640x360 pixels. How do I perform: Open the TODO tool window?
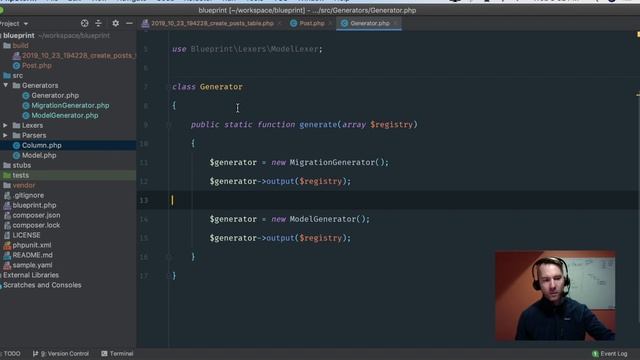pyautogui.click(x=11, y=354)
